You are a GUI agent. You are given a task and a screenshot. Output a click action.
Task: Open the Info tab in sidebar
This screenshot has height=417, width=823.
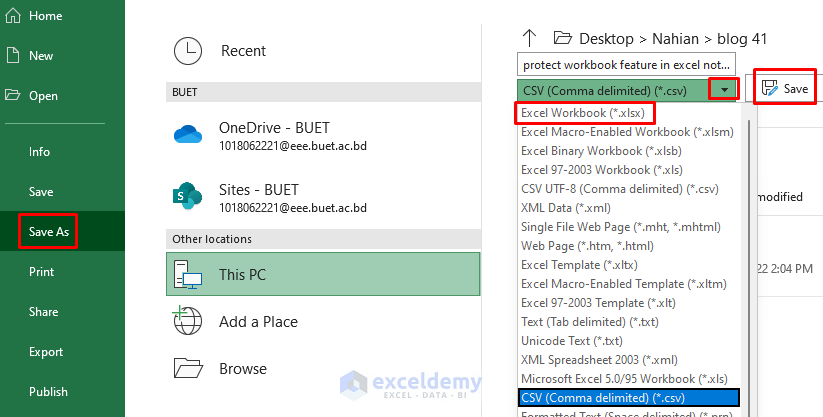click(39, 152)
